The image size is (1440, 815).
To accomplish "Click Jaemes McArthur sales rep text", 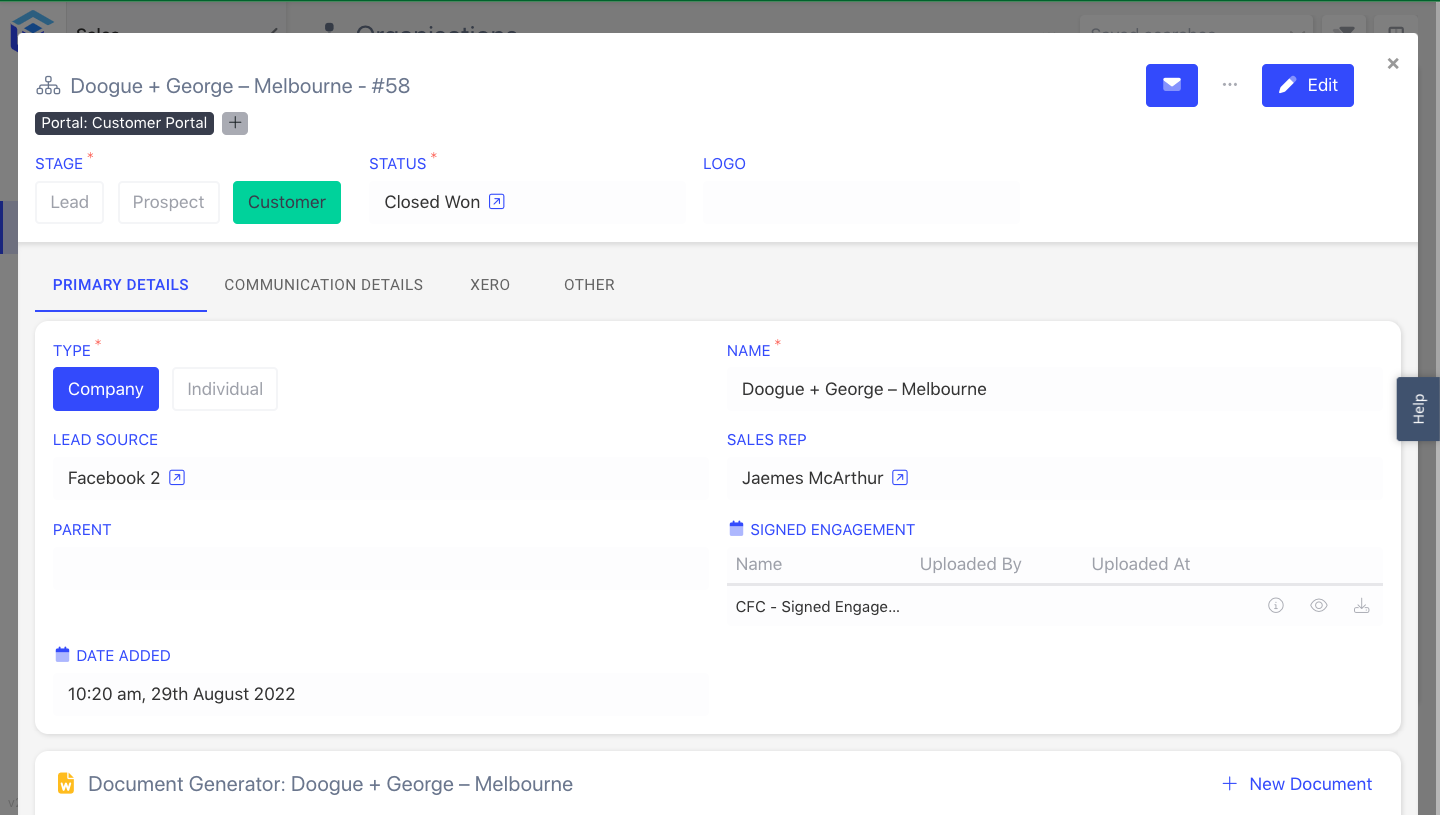I will 812,478.
